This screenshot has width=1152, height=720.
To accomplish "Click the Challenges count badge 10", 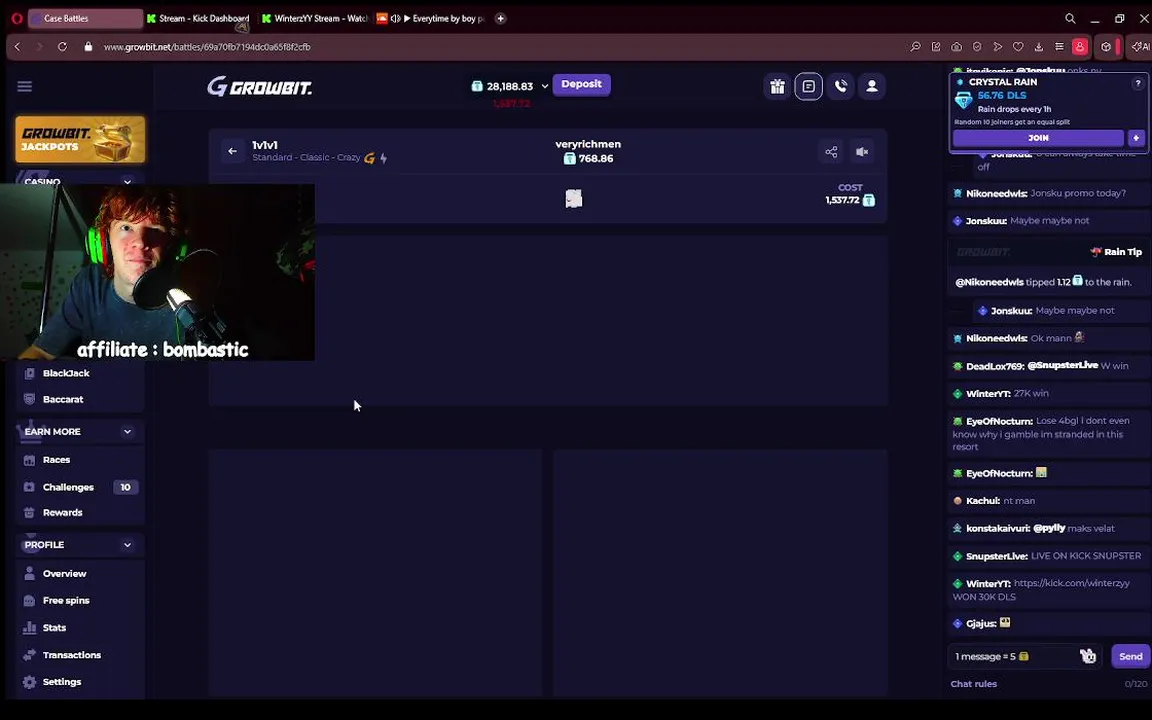I will [x=125, y=487].
